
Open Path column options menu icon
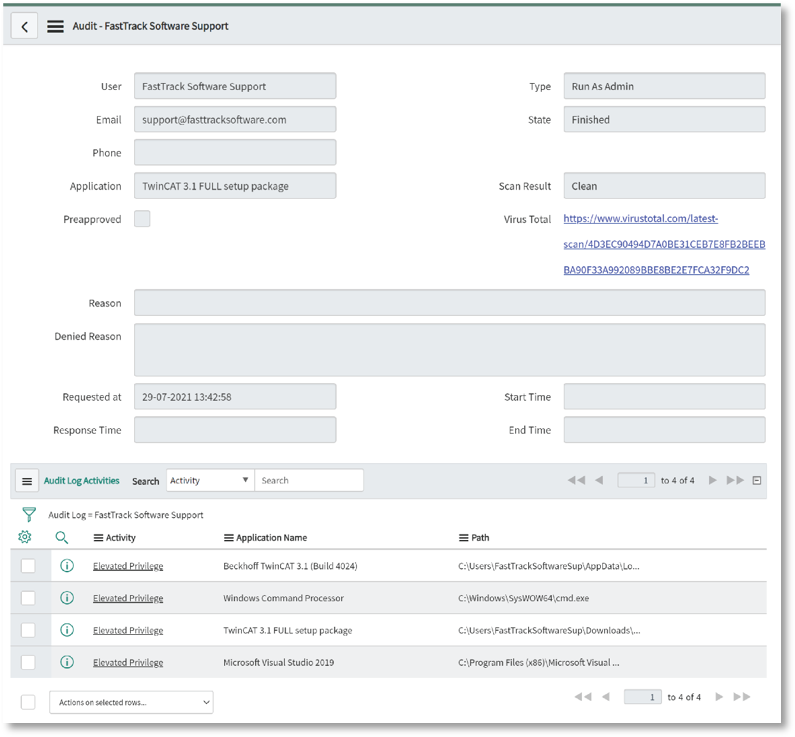pos(463,538)
